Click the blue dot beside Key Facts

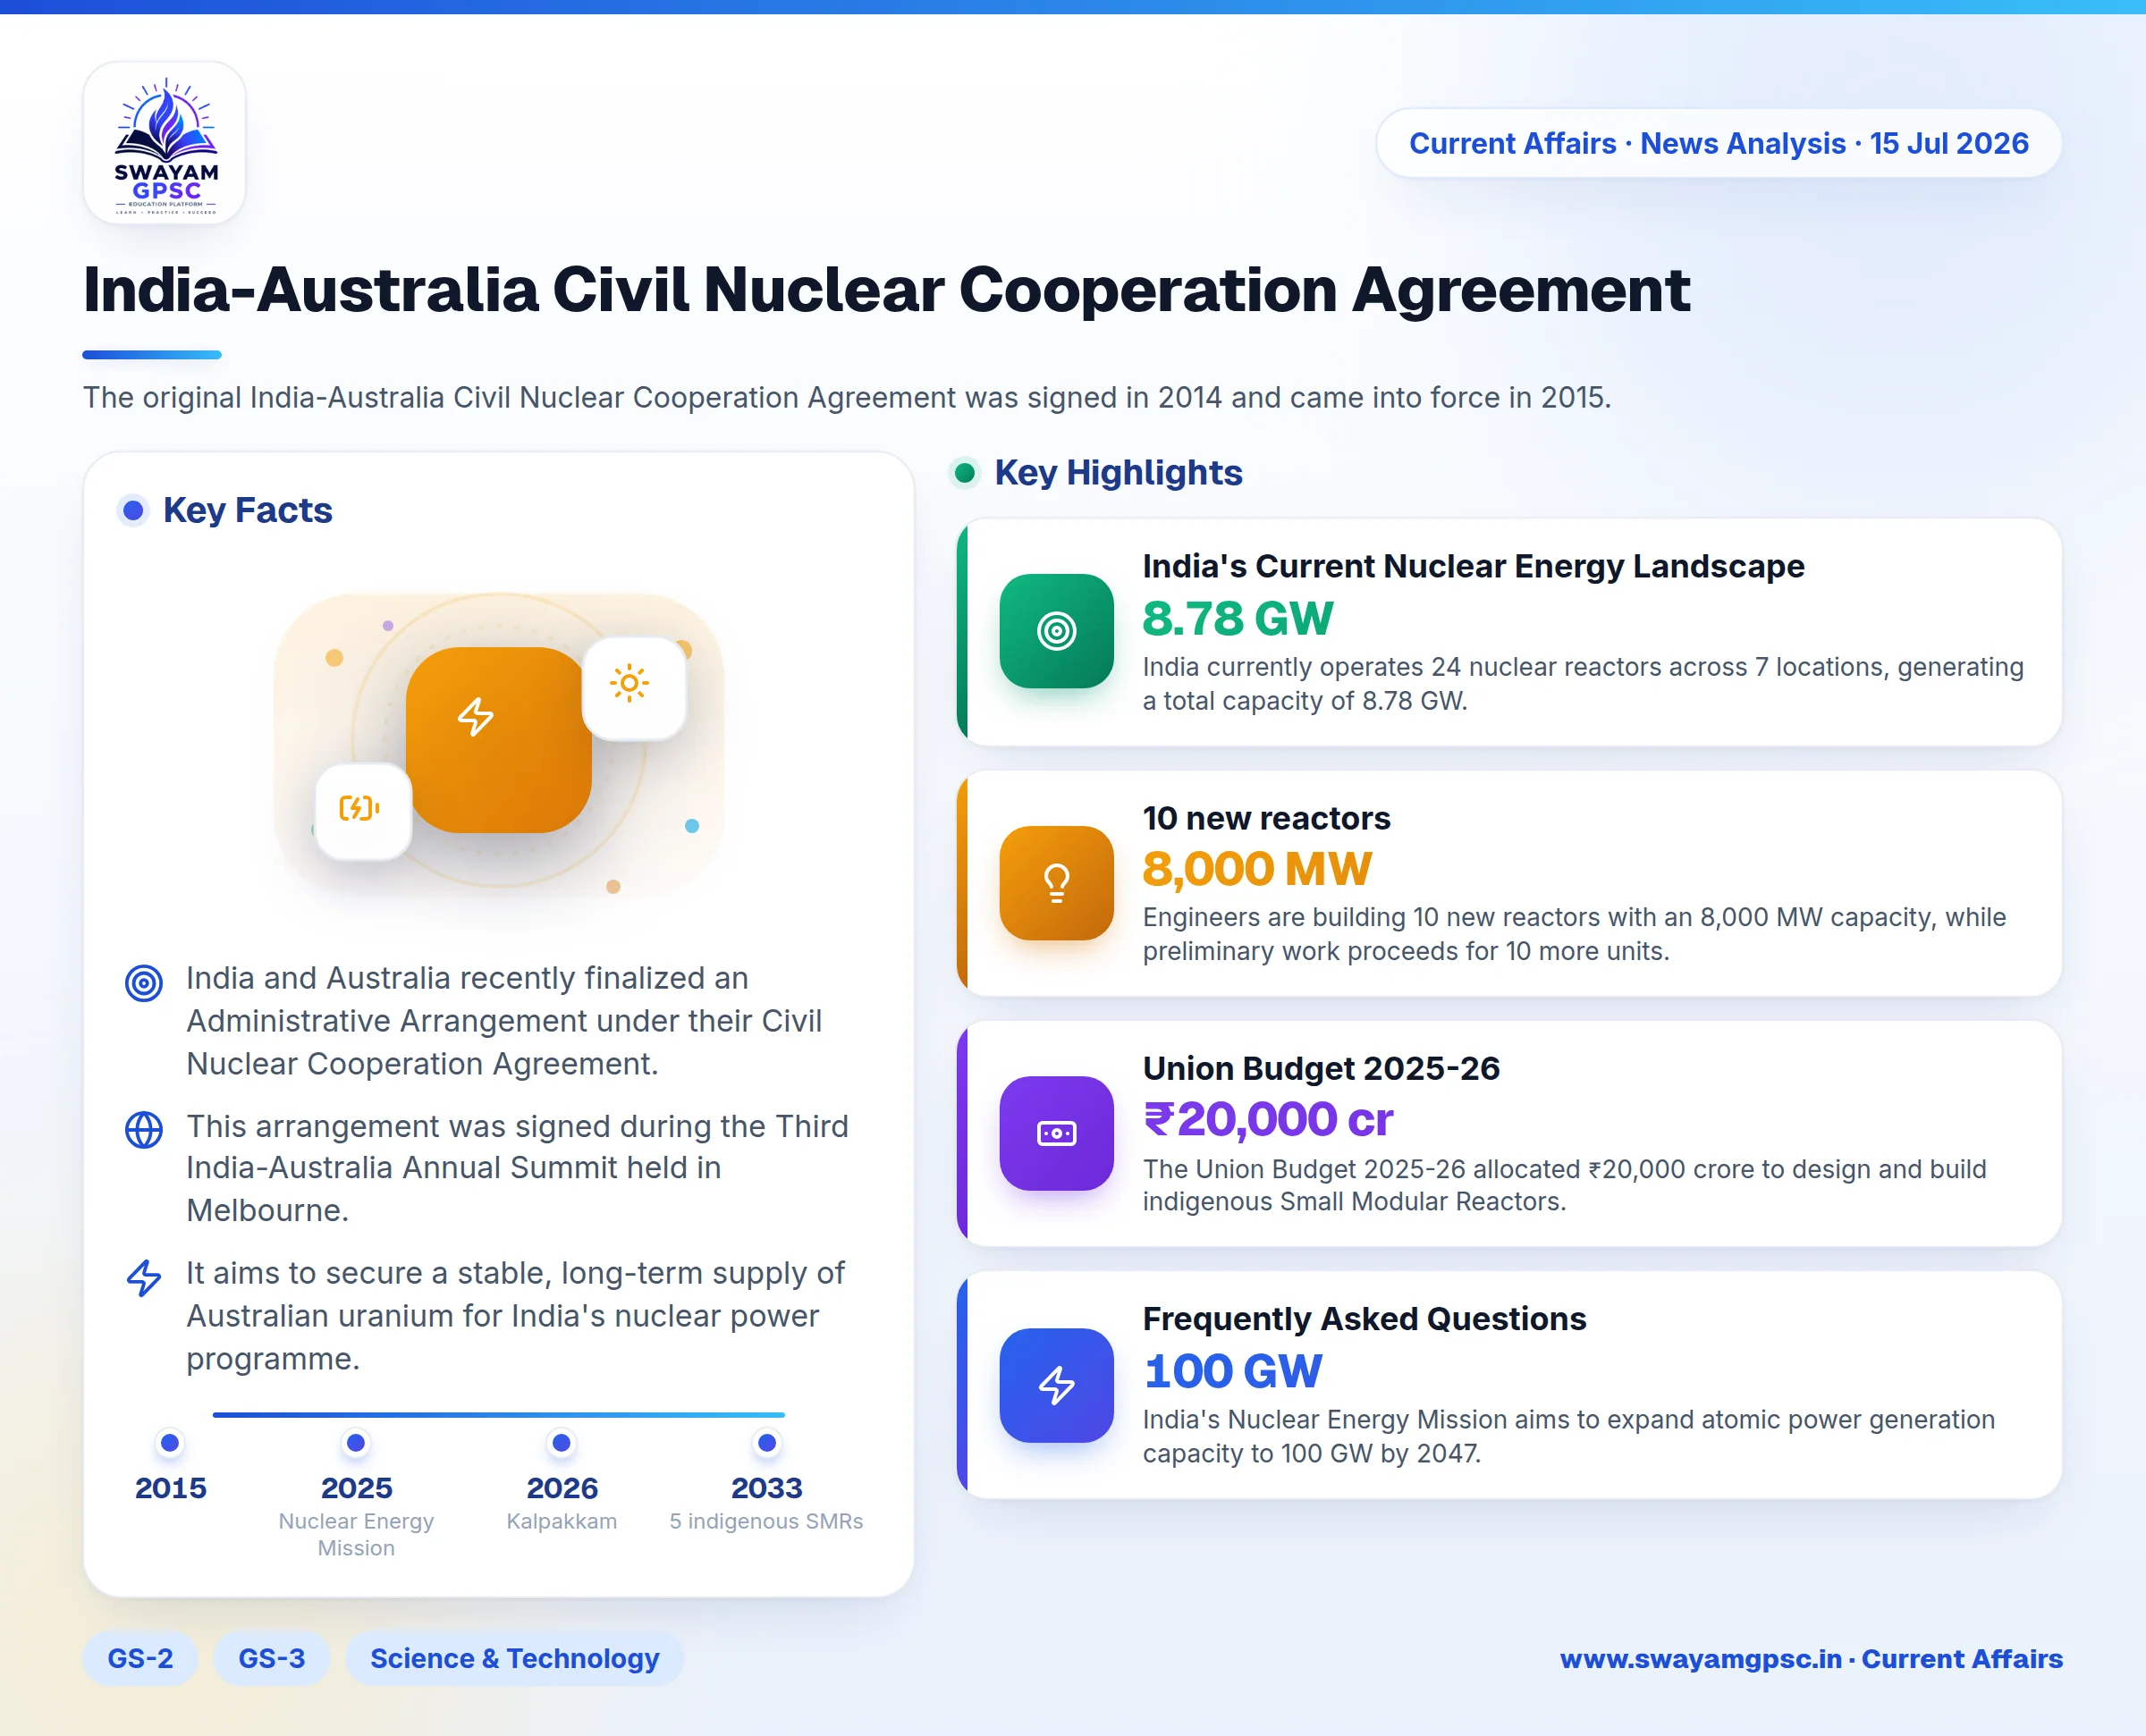click(x=133, y=510)
